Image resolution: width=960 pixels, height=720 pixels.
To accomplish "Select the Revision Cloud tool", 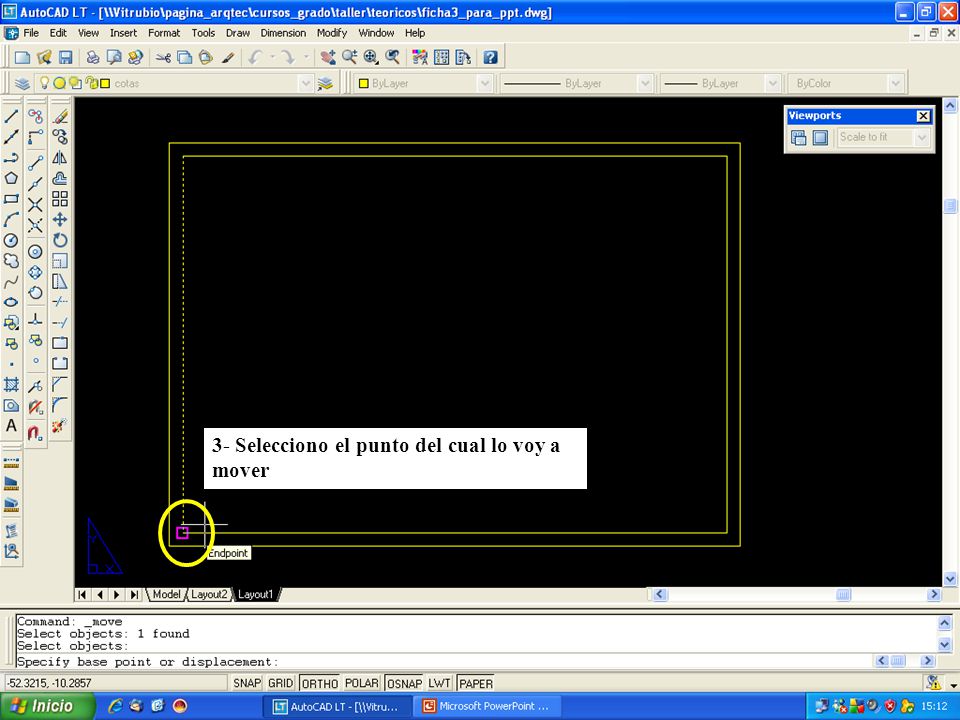I will [x=11, y=261].
